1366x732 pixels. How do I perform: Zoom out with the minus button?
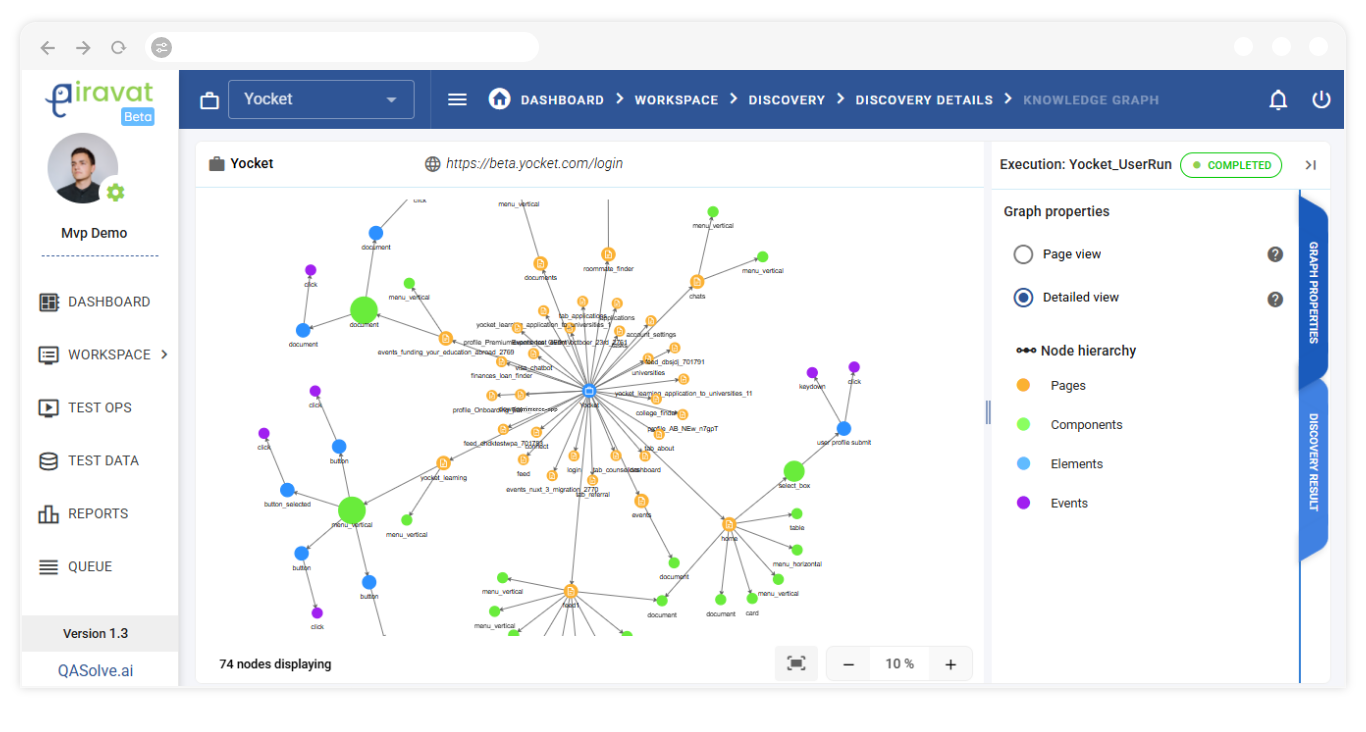point(848,664)
